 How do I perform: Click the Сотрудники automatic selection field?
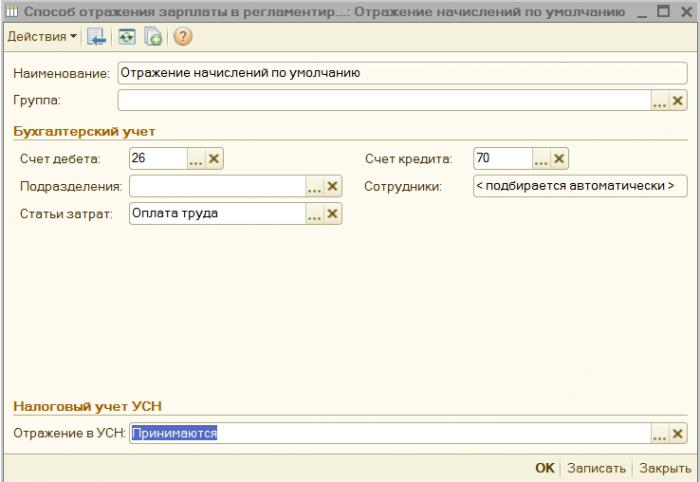tap(580, 186)
